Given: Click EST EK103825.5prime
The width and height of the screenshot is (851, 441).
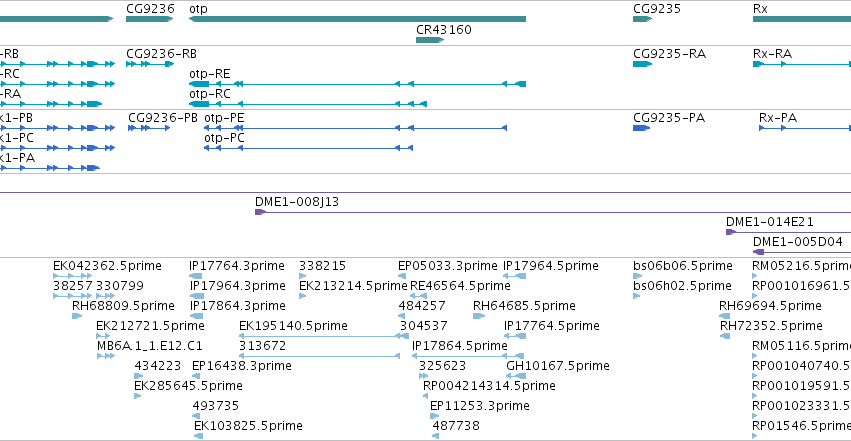Looking at the screenshot, I should click(x=199, y=437).
